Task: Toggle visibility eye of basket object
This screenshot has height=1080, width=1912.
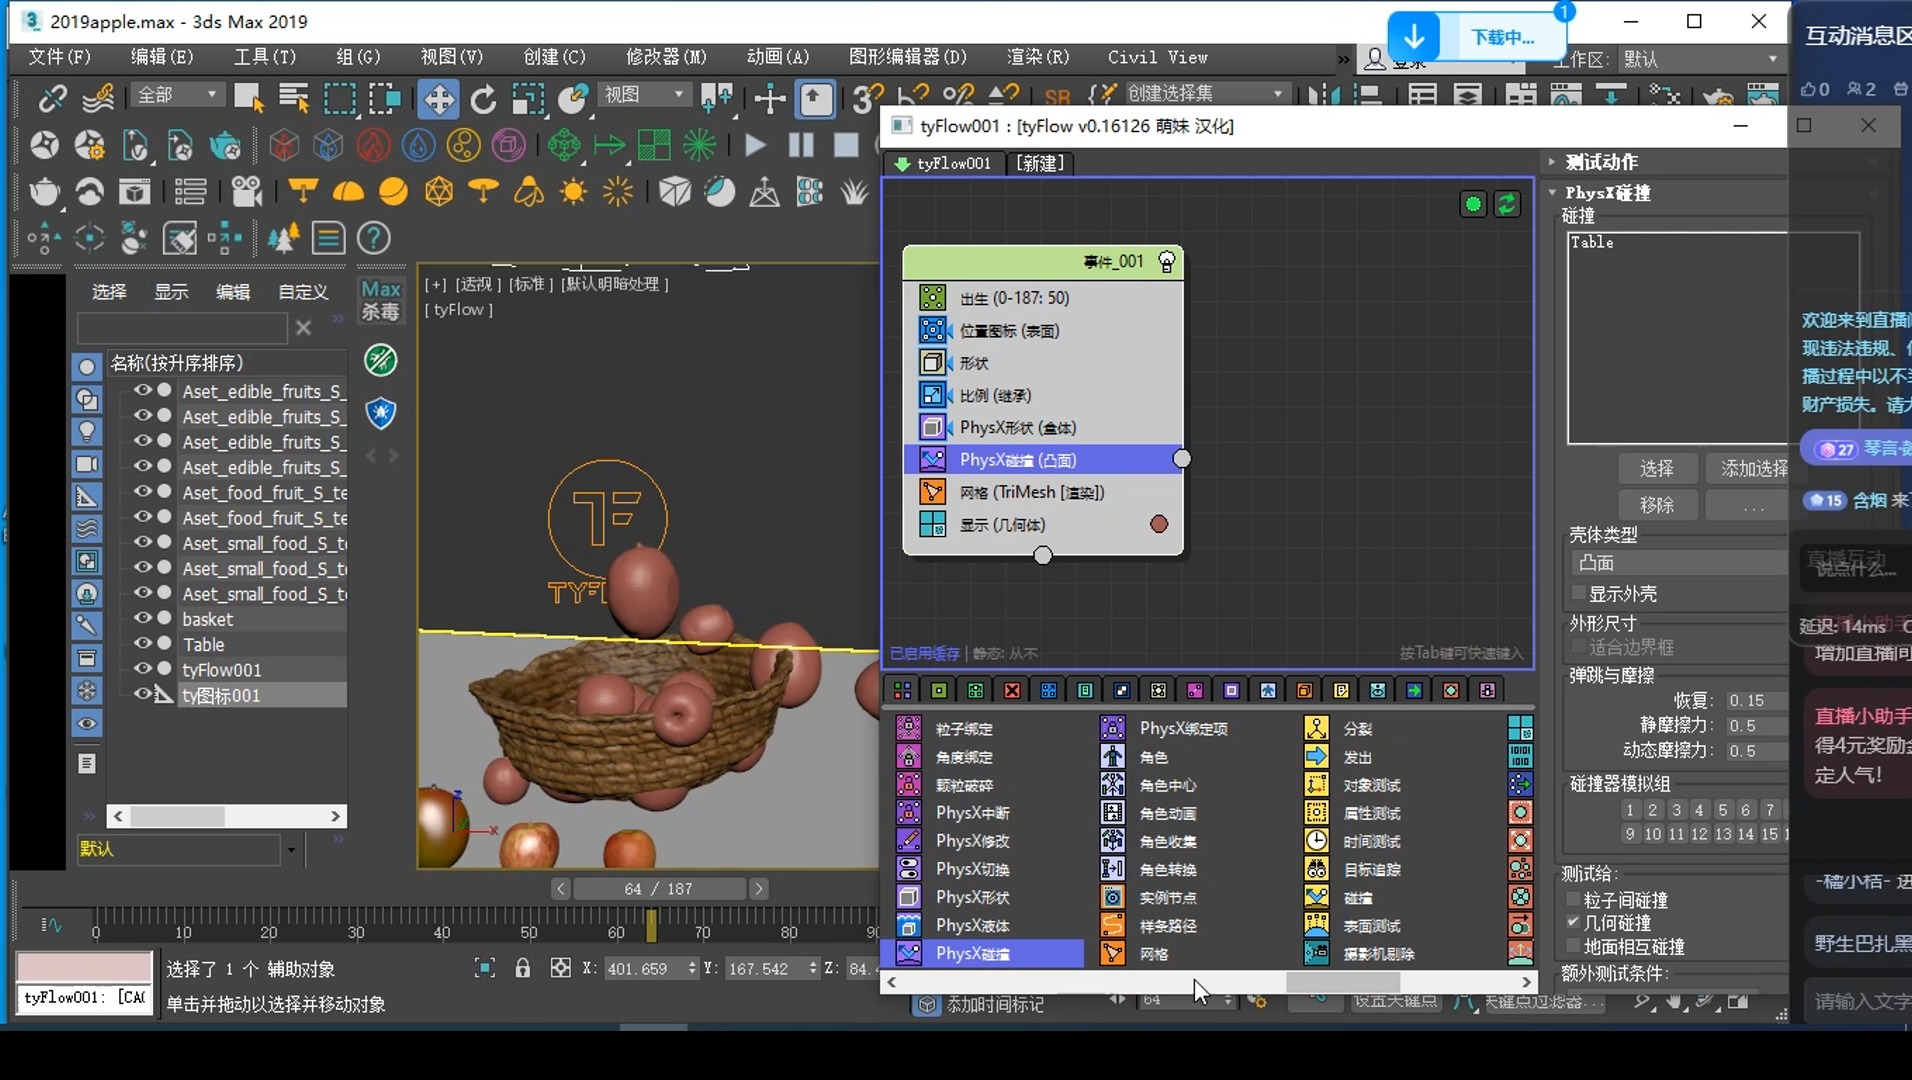Action: (143, 618)
